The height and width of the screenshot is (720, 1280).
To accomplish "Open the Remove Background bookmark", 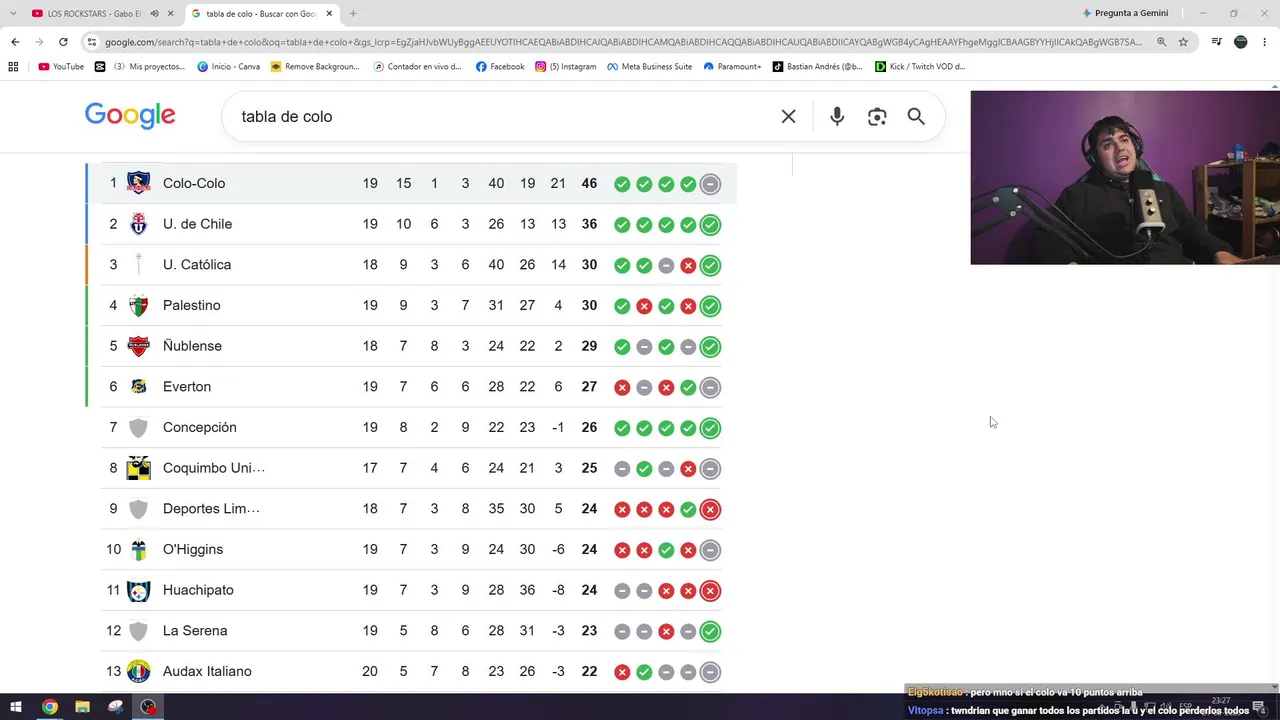I will tap(315, 67).
